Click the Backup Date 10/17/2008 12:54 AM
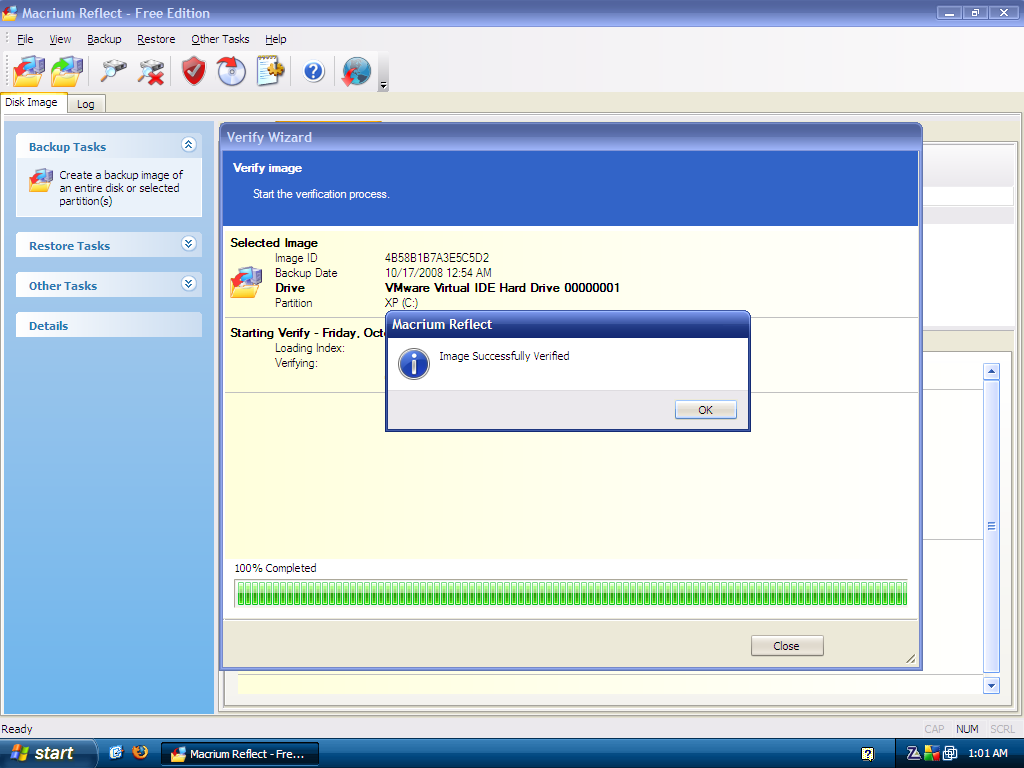The width and height of the screenshot is (1024, 768). click(438, 273)
